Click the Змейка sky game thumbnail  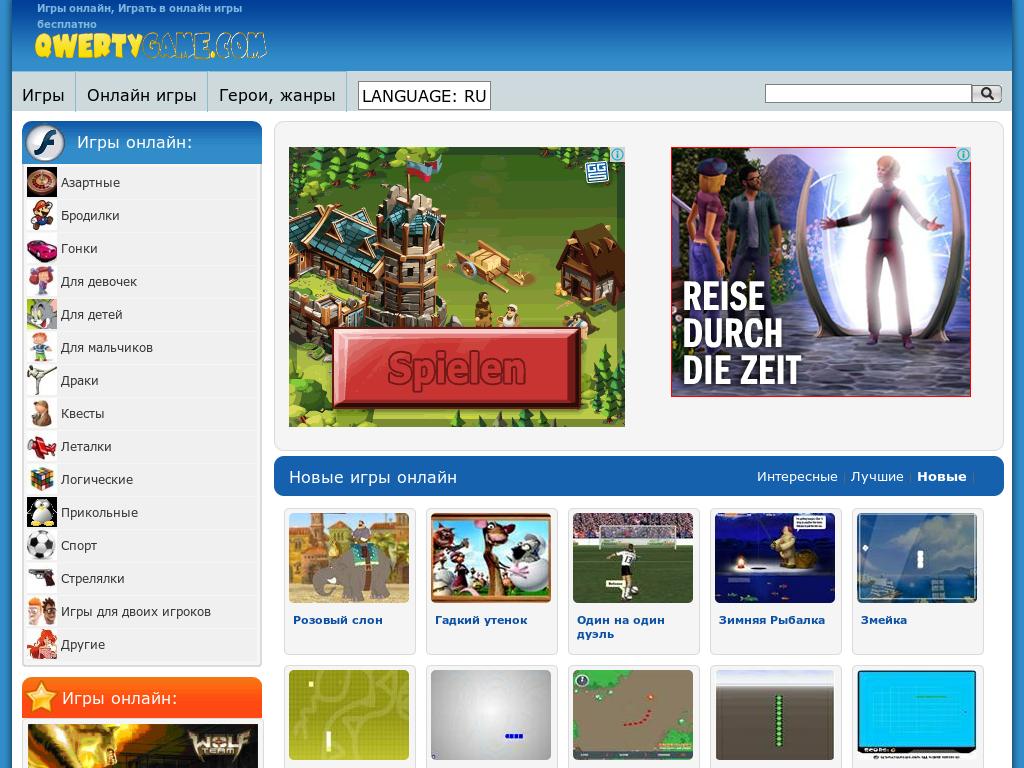point(917,558)
